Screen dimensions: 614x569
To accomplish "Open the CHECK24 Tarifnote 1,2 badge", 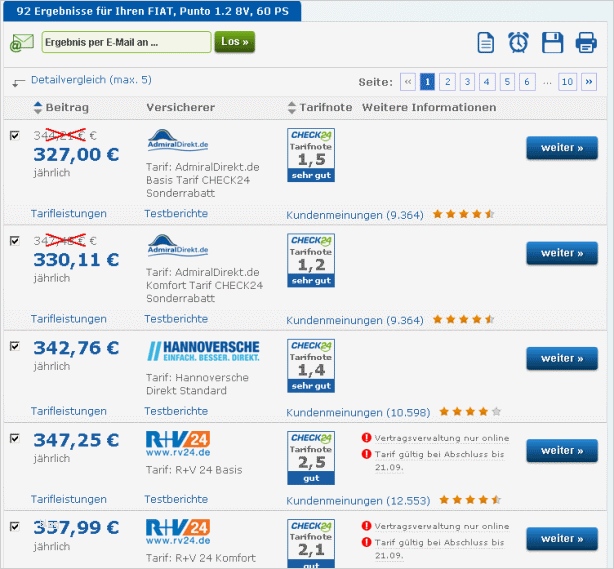I will click(x=311, y=260).
